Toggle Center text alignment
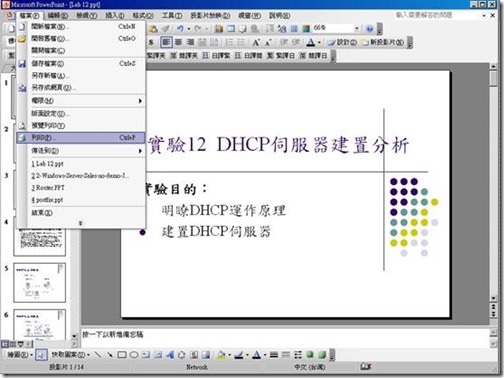The image size is (504, 378). point(178,42)
